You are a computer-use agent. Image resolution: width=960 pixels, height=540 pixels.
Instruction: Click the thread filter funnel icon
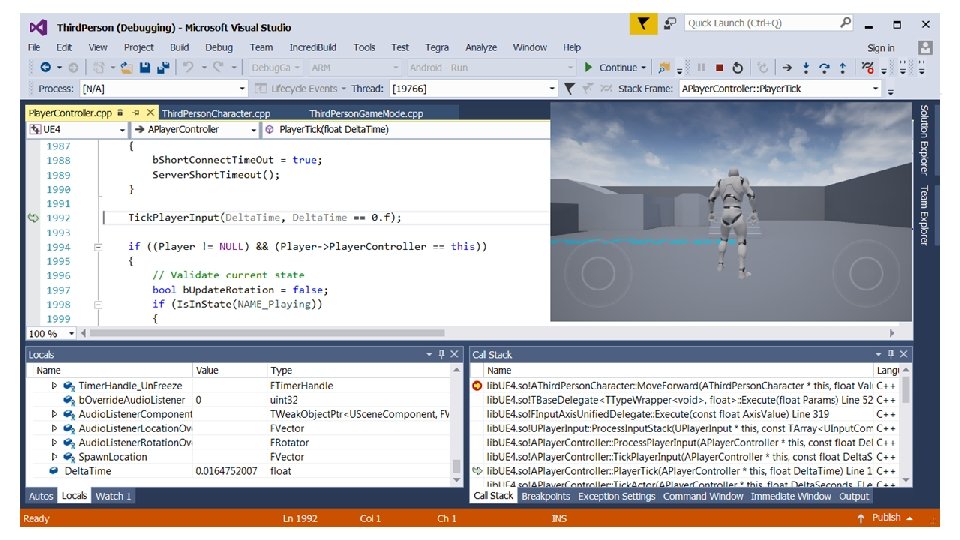[569, 89]
